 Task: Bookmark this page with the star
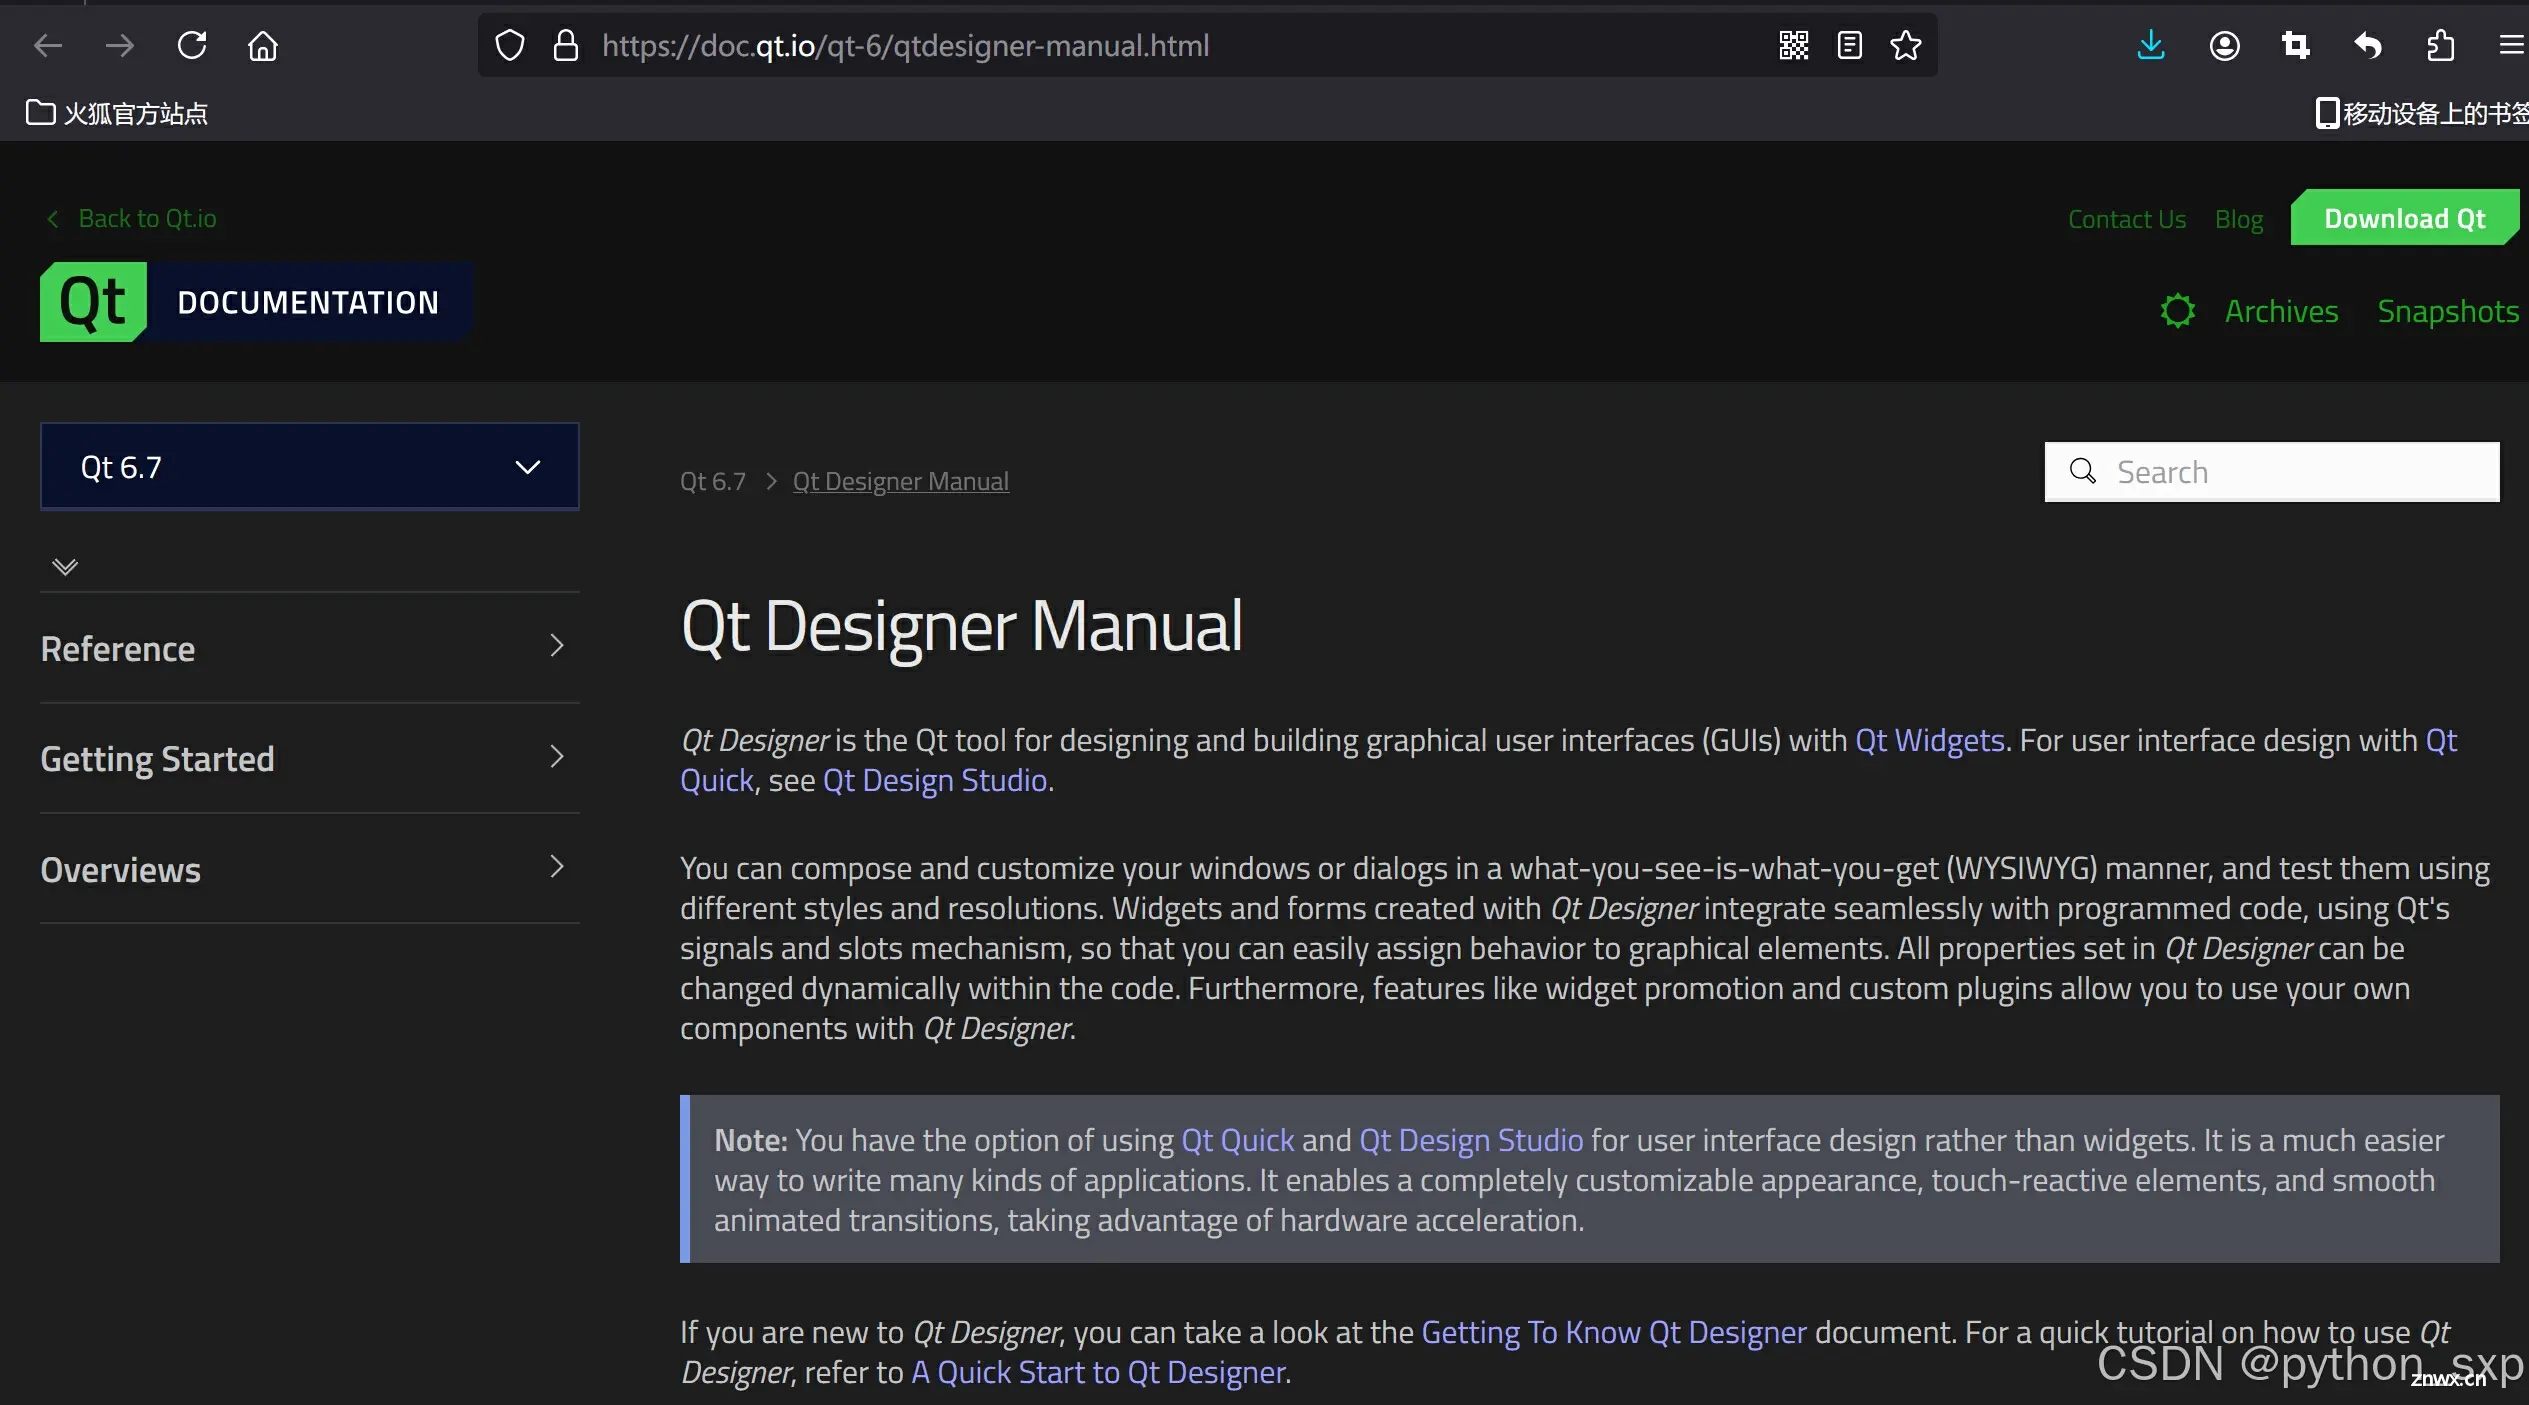pos(1906,45)
